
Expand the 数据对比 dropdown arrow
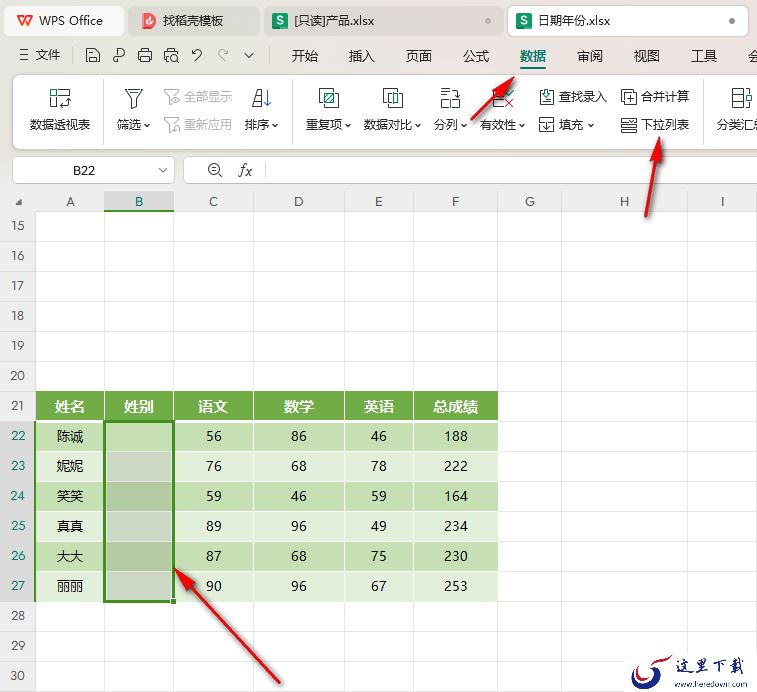[x=418, y=126]
